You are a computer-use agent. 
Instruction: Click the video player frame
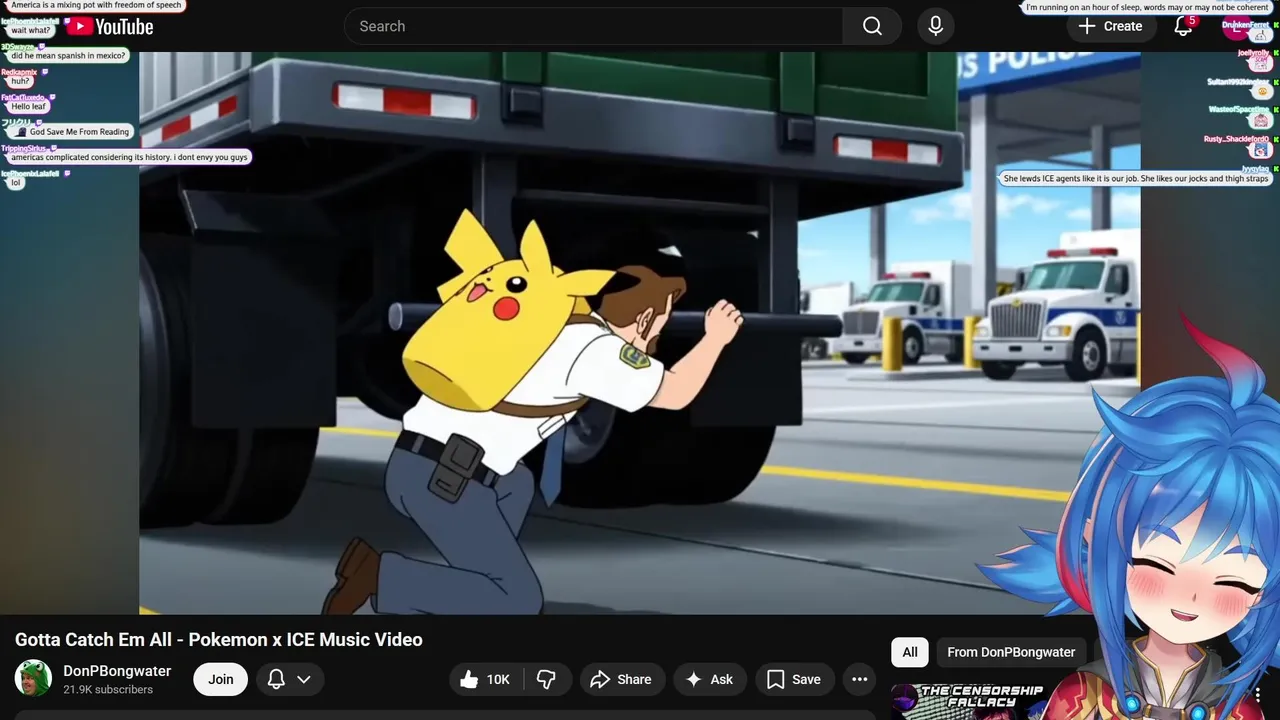pyautogui.click(x=640, y=333)
